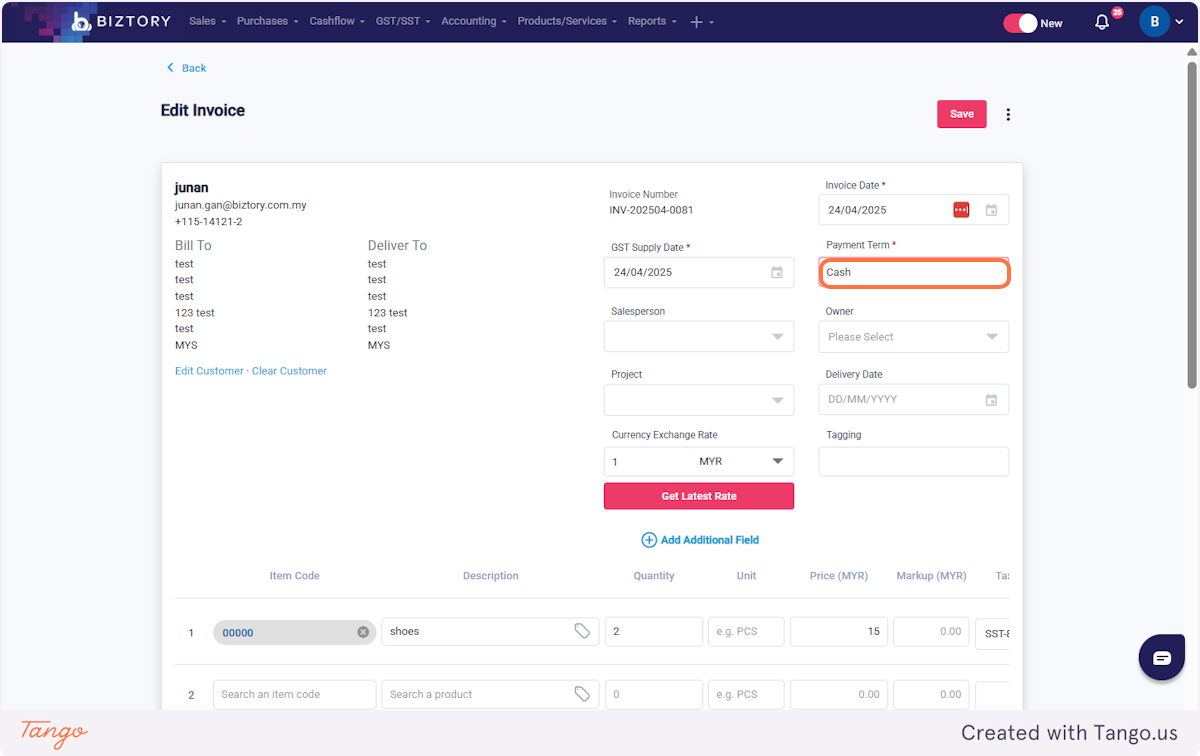Save the invoice
This screenshot has height=756, width=1200.
pos(962,114)
